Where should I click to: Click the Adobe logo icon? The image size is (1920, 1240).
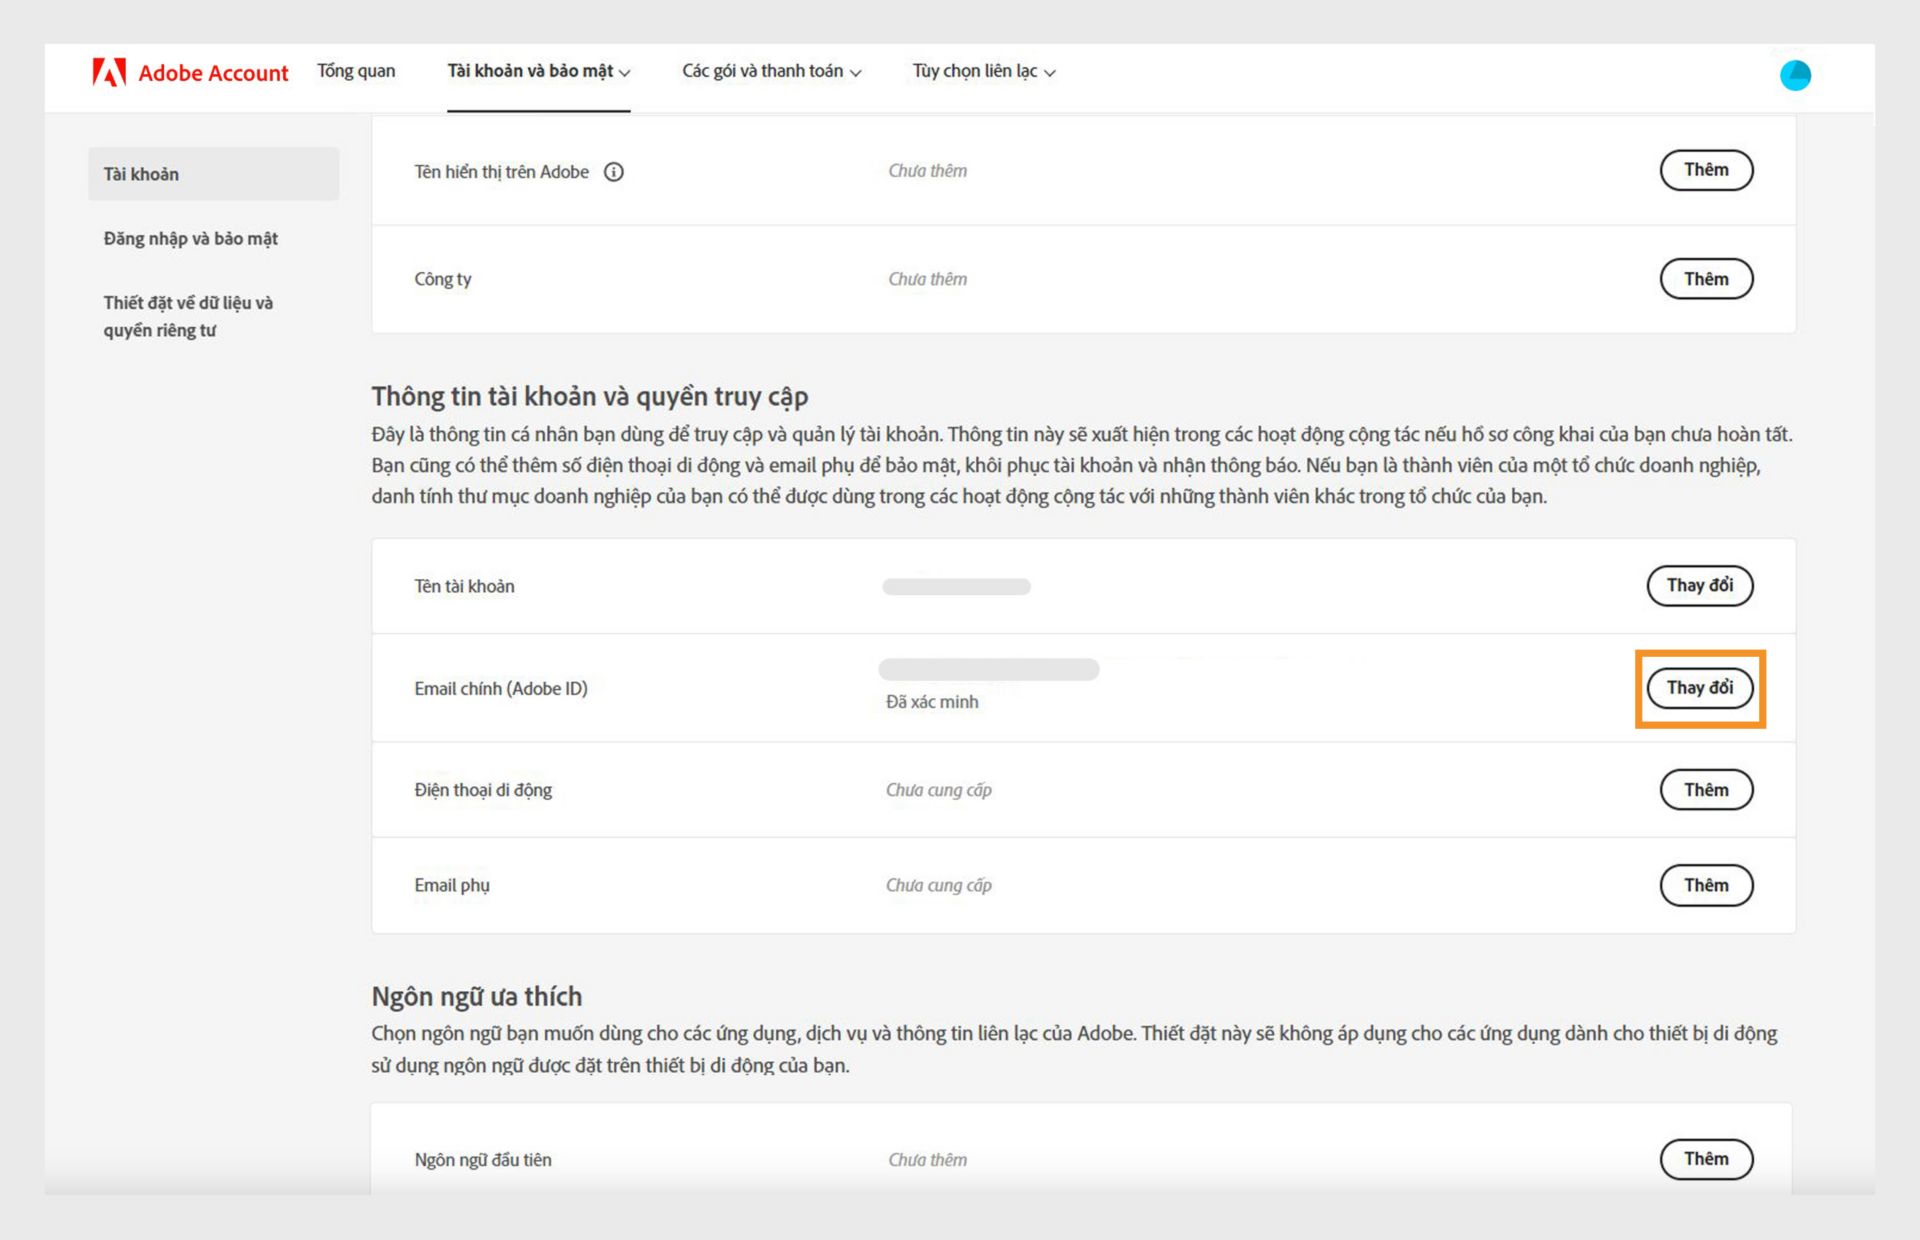[x=109, y=72]
